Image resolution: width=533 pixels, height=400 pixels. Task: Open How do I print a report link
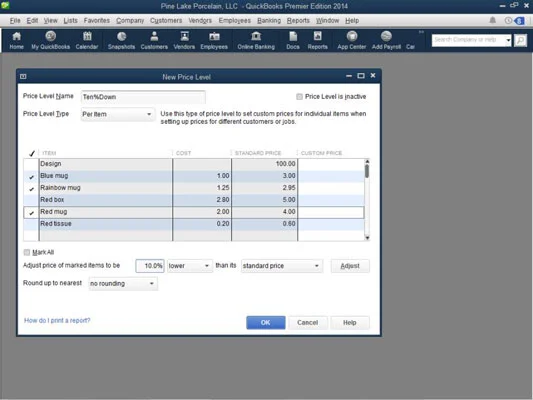coord(57,320)
